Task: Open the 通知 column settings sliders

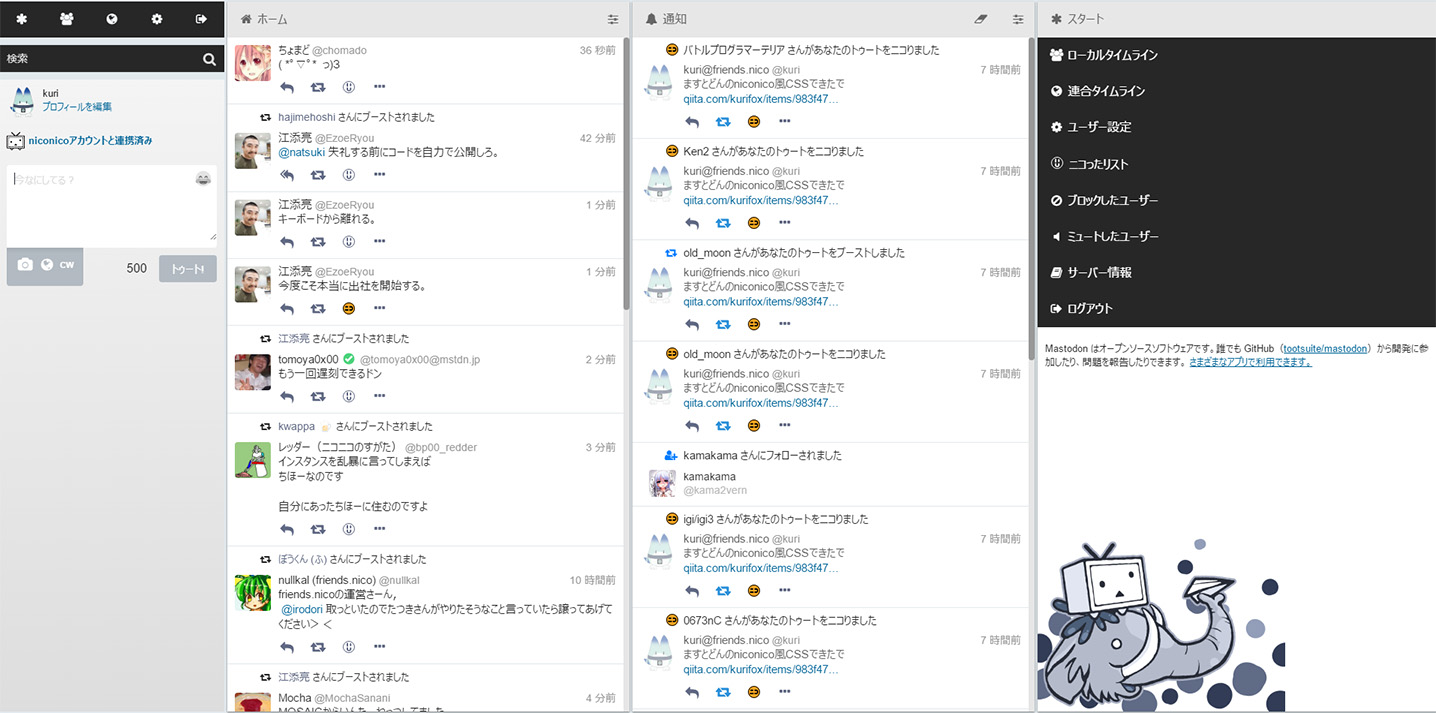Action: [1018, 18]
